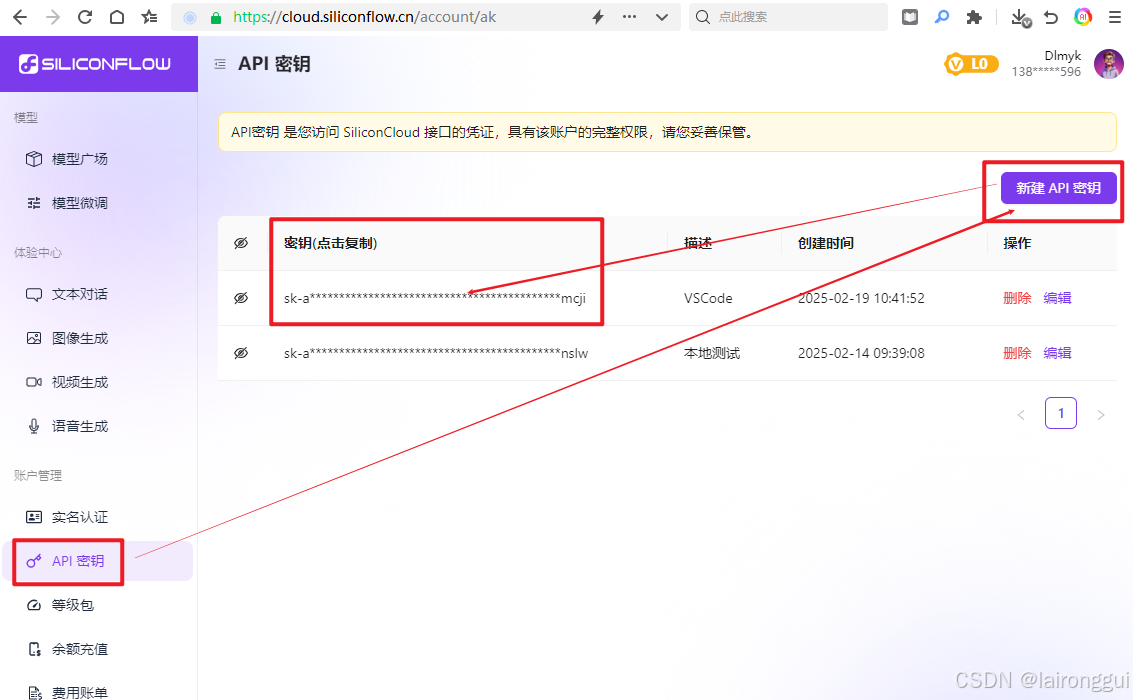Reload the page with the refresh icon
This screenshot has height=700, width=1133.
[85, 17]
